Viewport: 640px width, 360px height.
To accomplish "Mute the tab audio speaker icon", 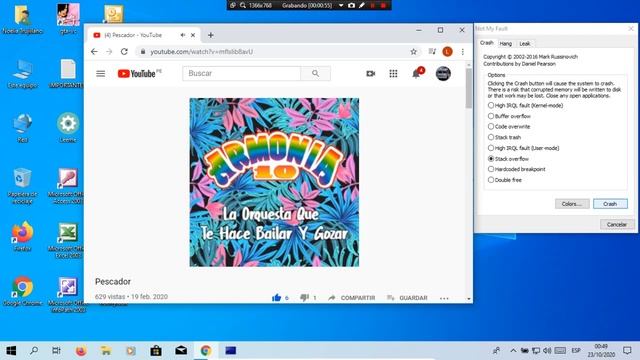I will point(183,35).
